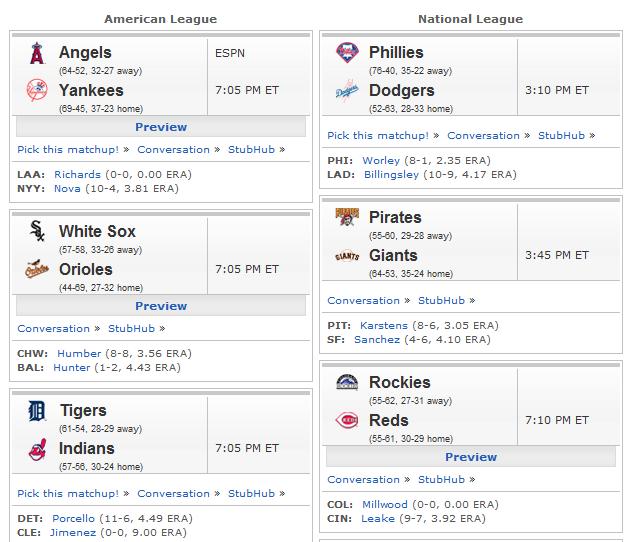Click the Dodgers team logo
The height and width of the screenshot is (542, 638).
[x=347, y=90]
